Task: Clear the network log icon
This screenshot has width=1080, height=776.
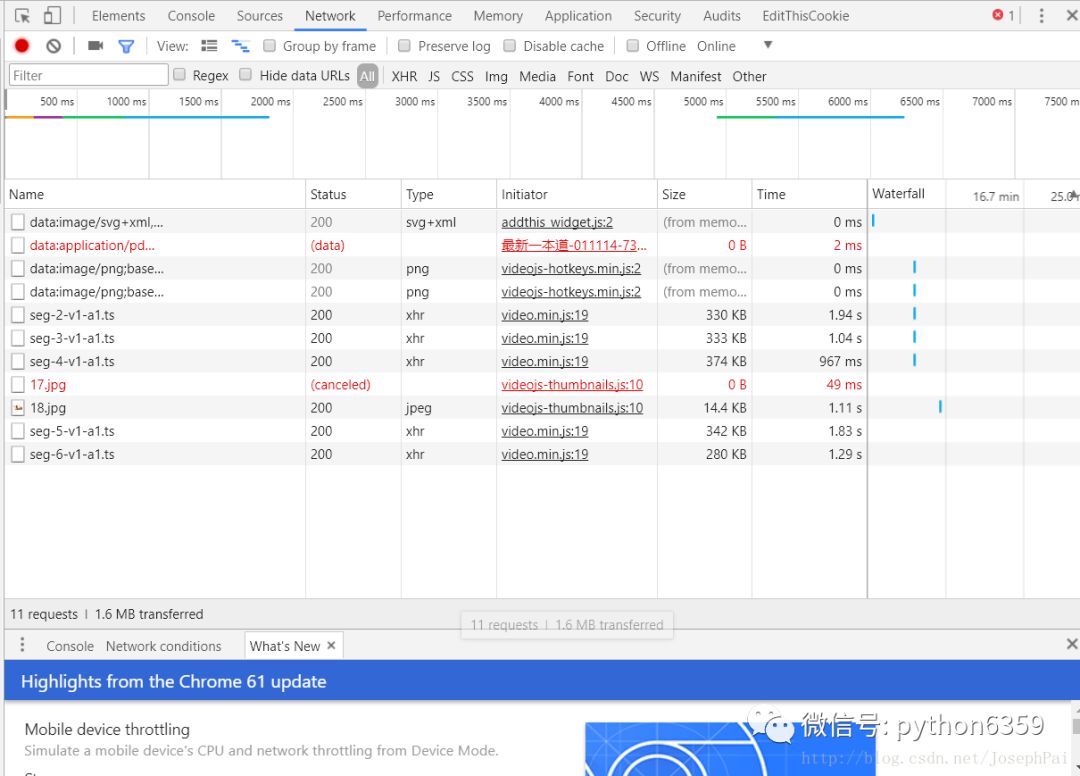Action: click(x=54, y=45)
